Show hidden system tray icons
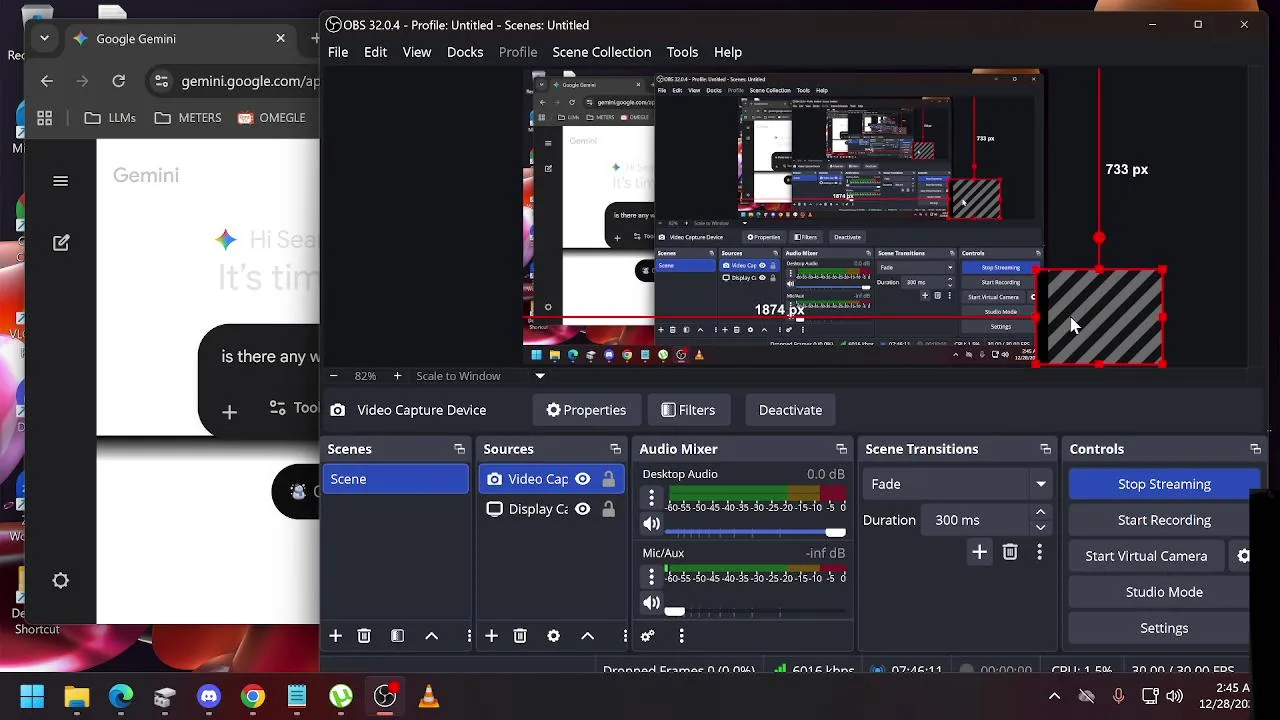Image resolution: width=1280 pixels, height=720 pixels. coord(1054,696)
